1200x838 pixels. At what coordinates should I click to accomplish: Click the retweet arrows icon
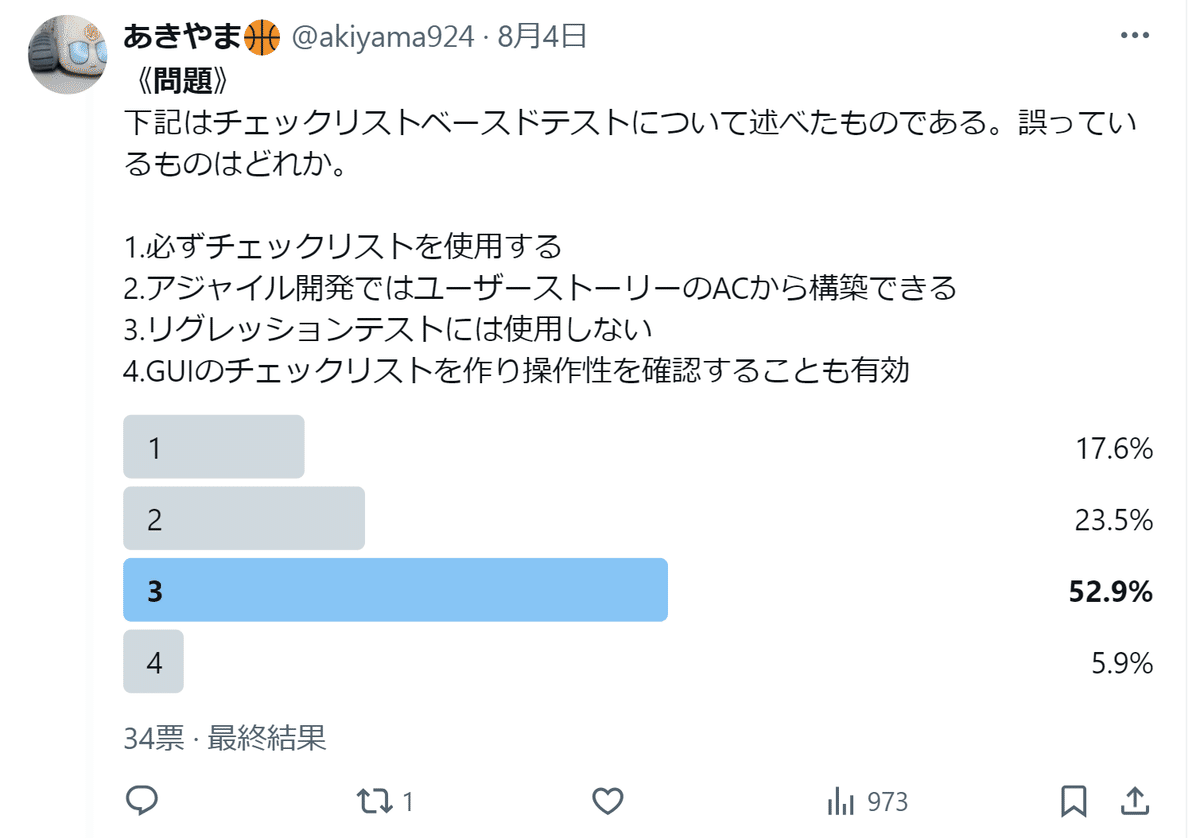coord(375,800)
